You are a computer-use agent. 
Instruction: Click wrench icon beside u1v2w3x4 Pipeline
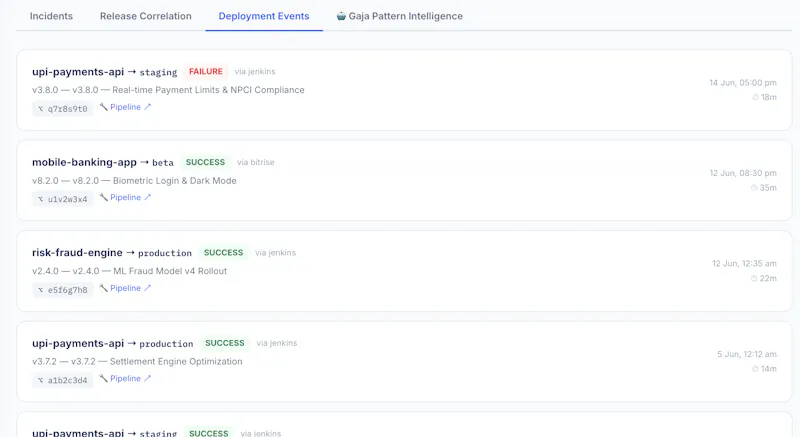tap(104, 197)
